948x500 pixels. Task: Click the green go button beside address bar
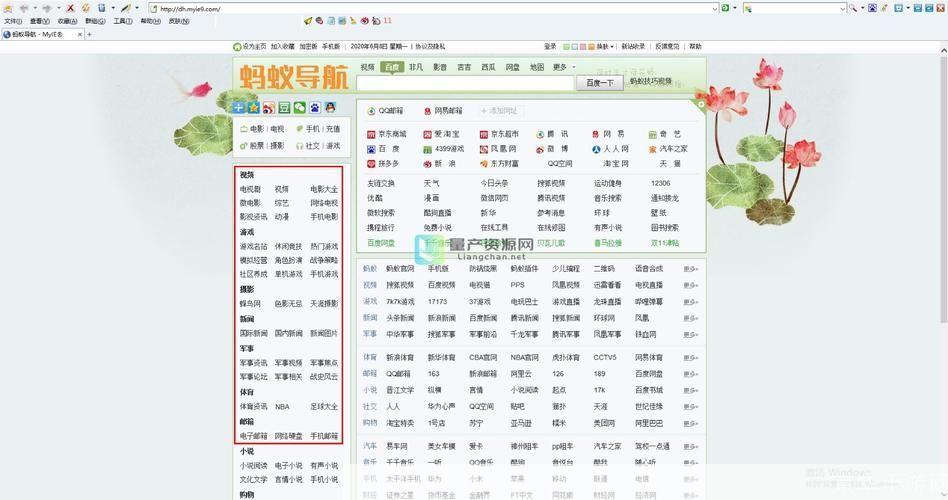725,8
